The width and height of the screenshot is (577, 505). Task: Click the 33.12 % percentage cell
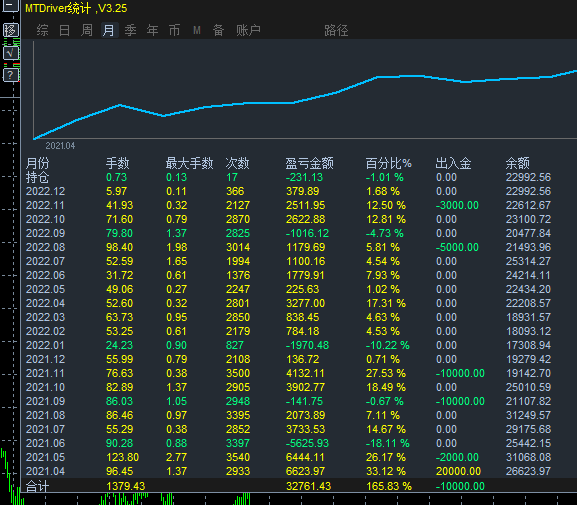tap(386, 471)
